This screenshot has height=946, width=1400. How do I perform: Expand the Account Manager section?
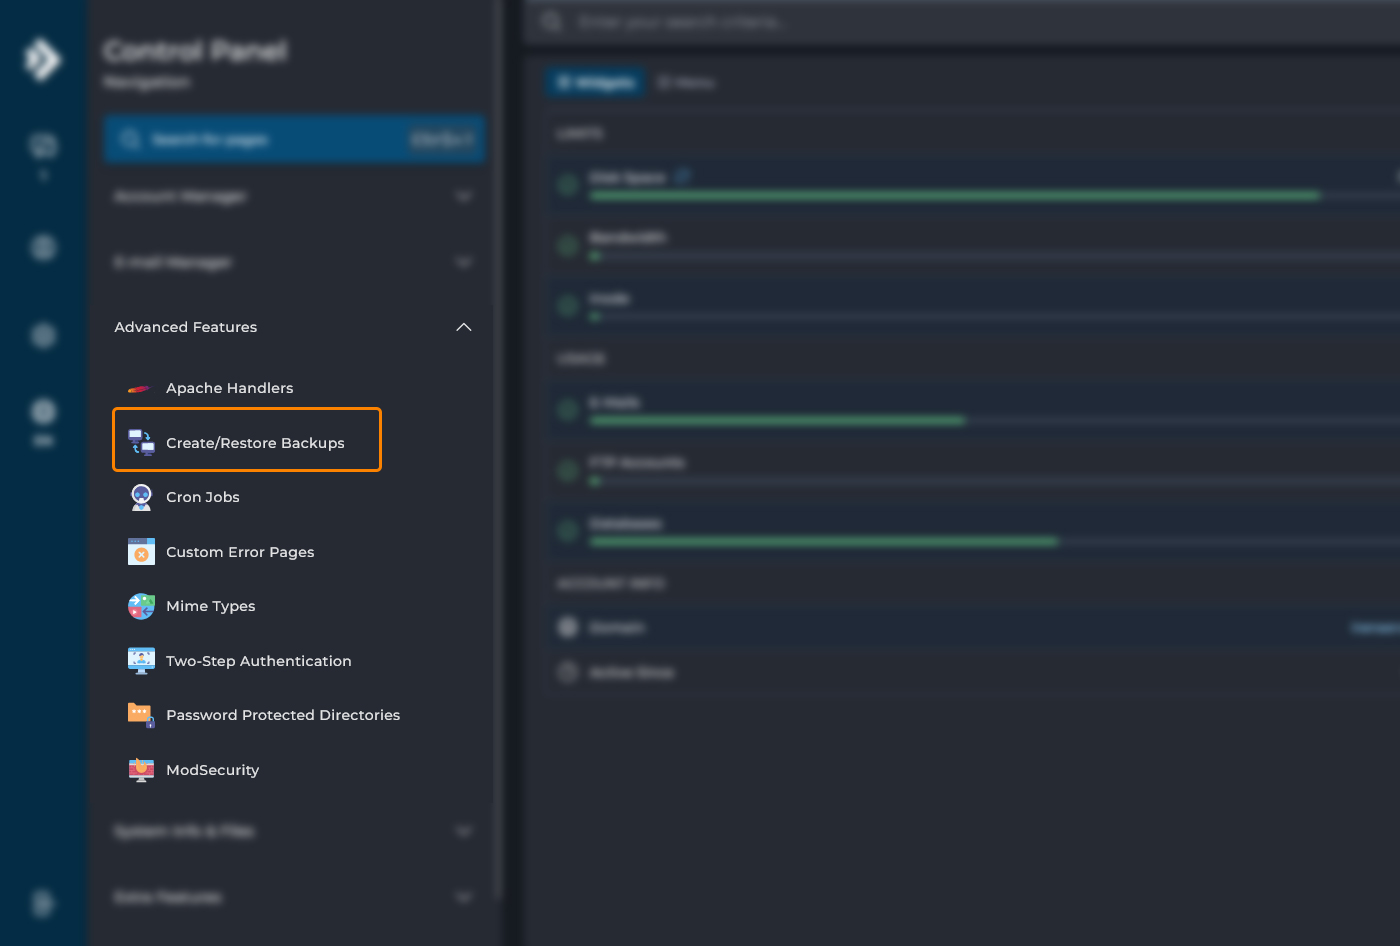[x=463, y=197]
